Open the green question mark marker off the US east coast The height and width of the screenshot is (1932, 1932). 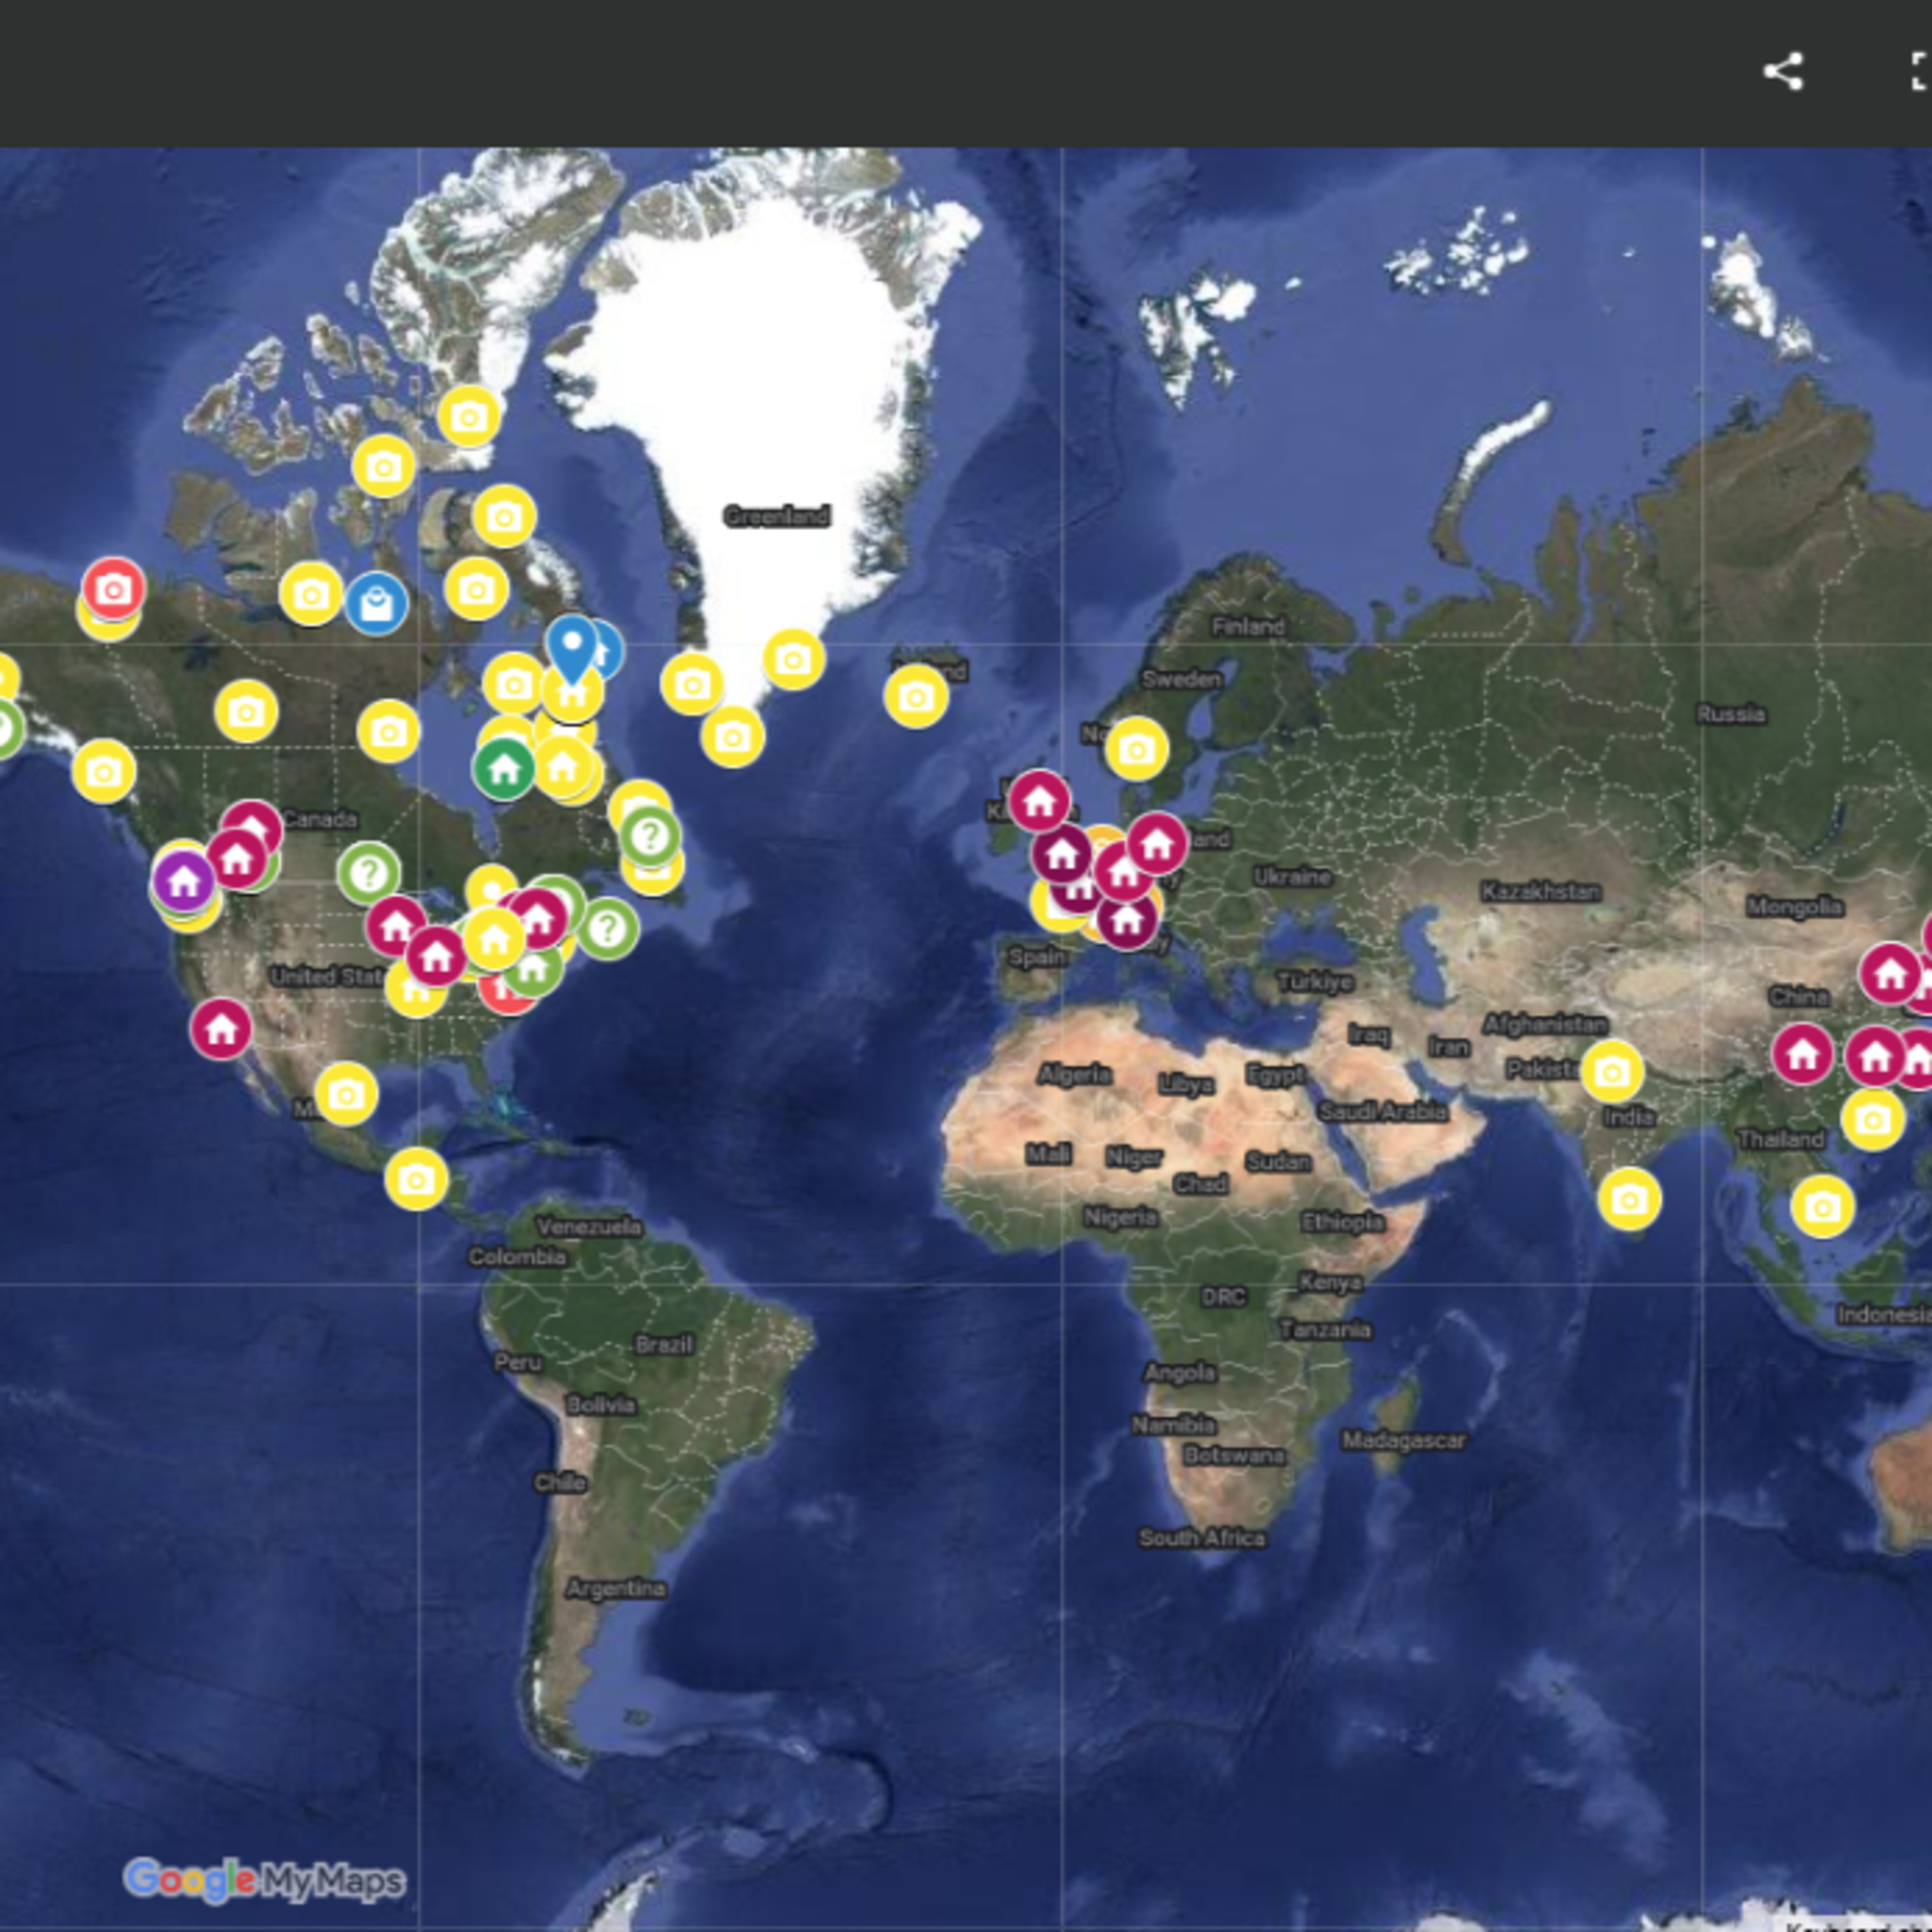[607, 929]
